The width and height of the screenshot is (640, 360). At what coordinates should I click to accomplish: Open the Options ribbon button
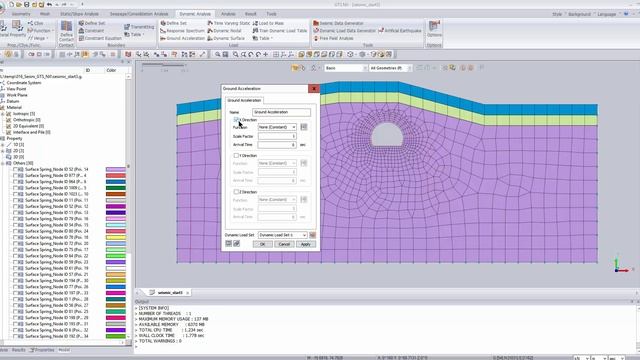[434, 29]
